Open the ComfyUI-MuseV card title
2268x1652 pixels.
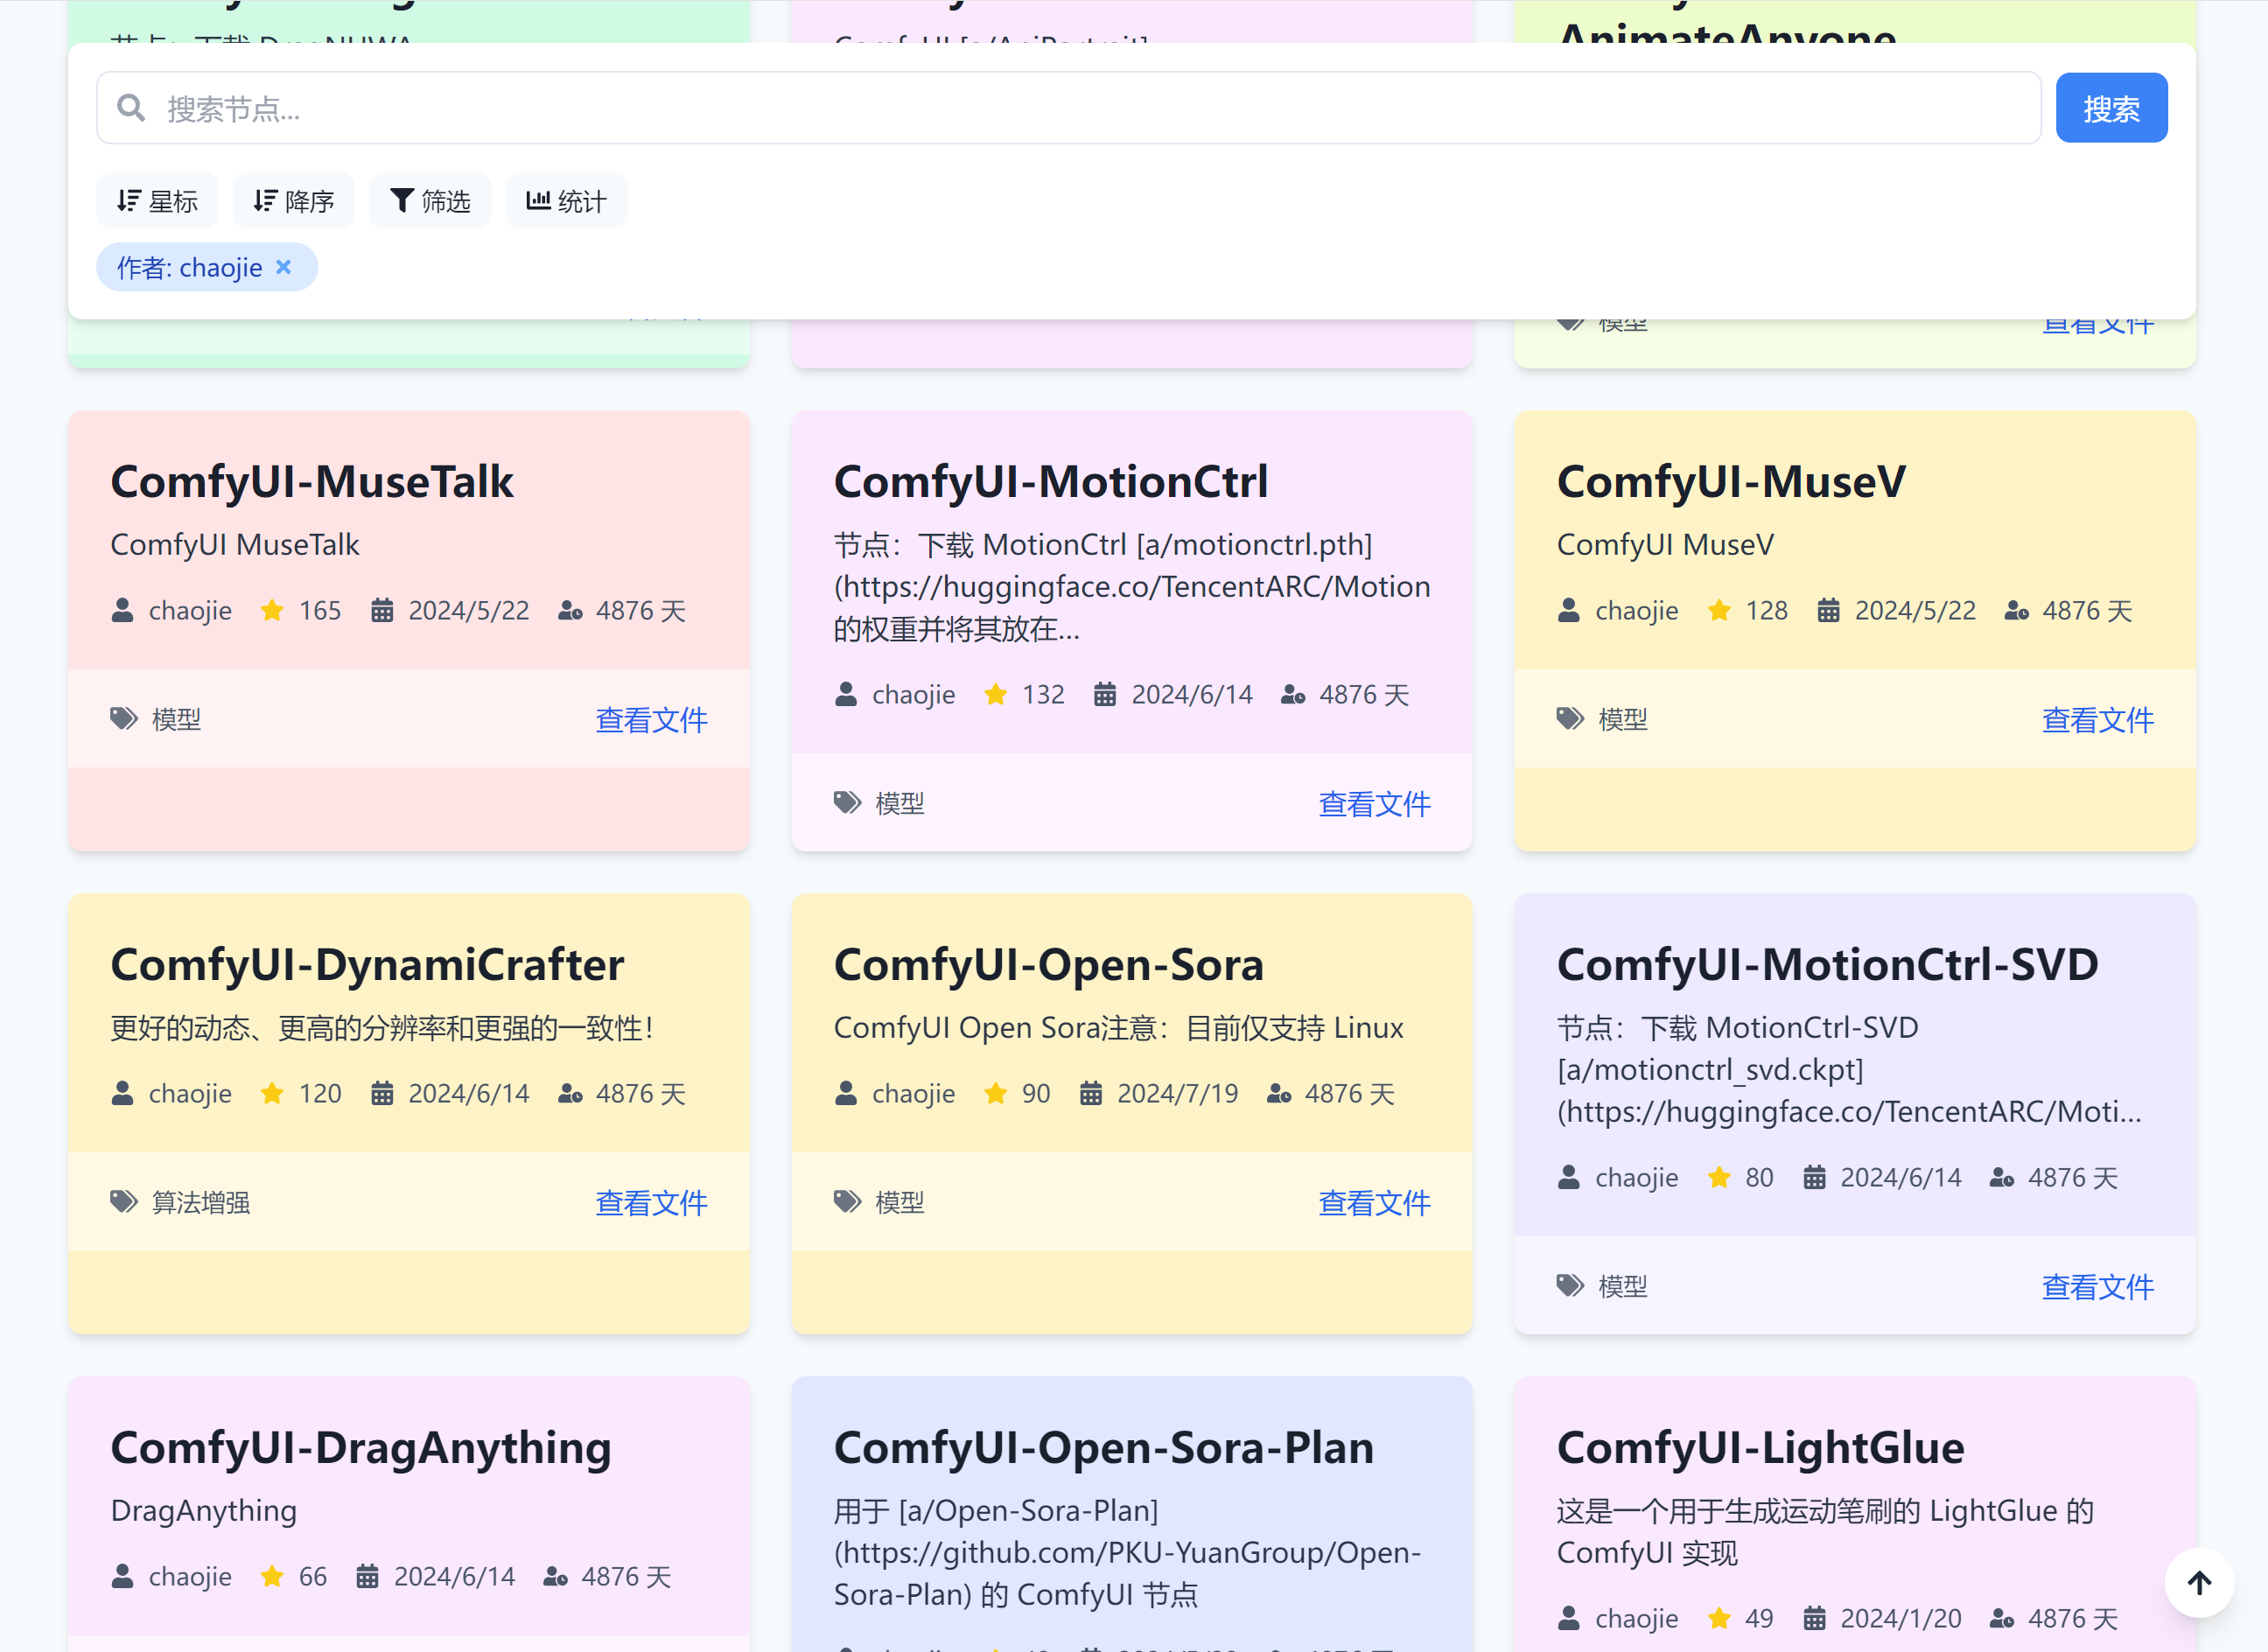(x=1731, y=481)
